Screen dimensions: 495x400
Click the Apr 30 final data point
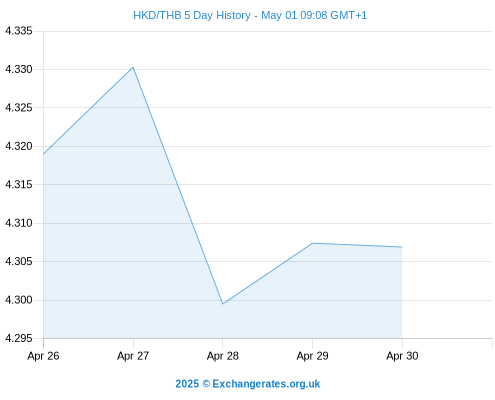click(402, 247)
